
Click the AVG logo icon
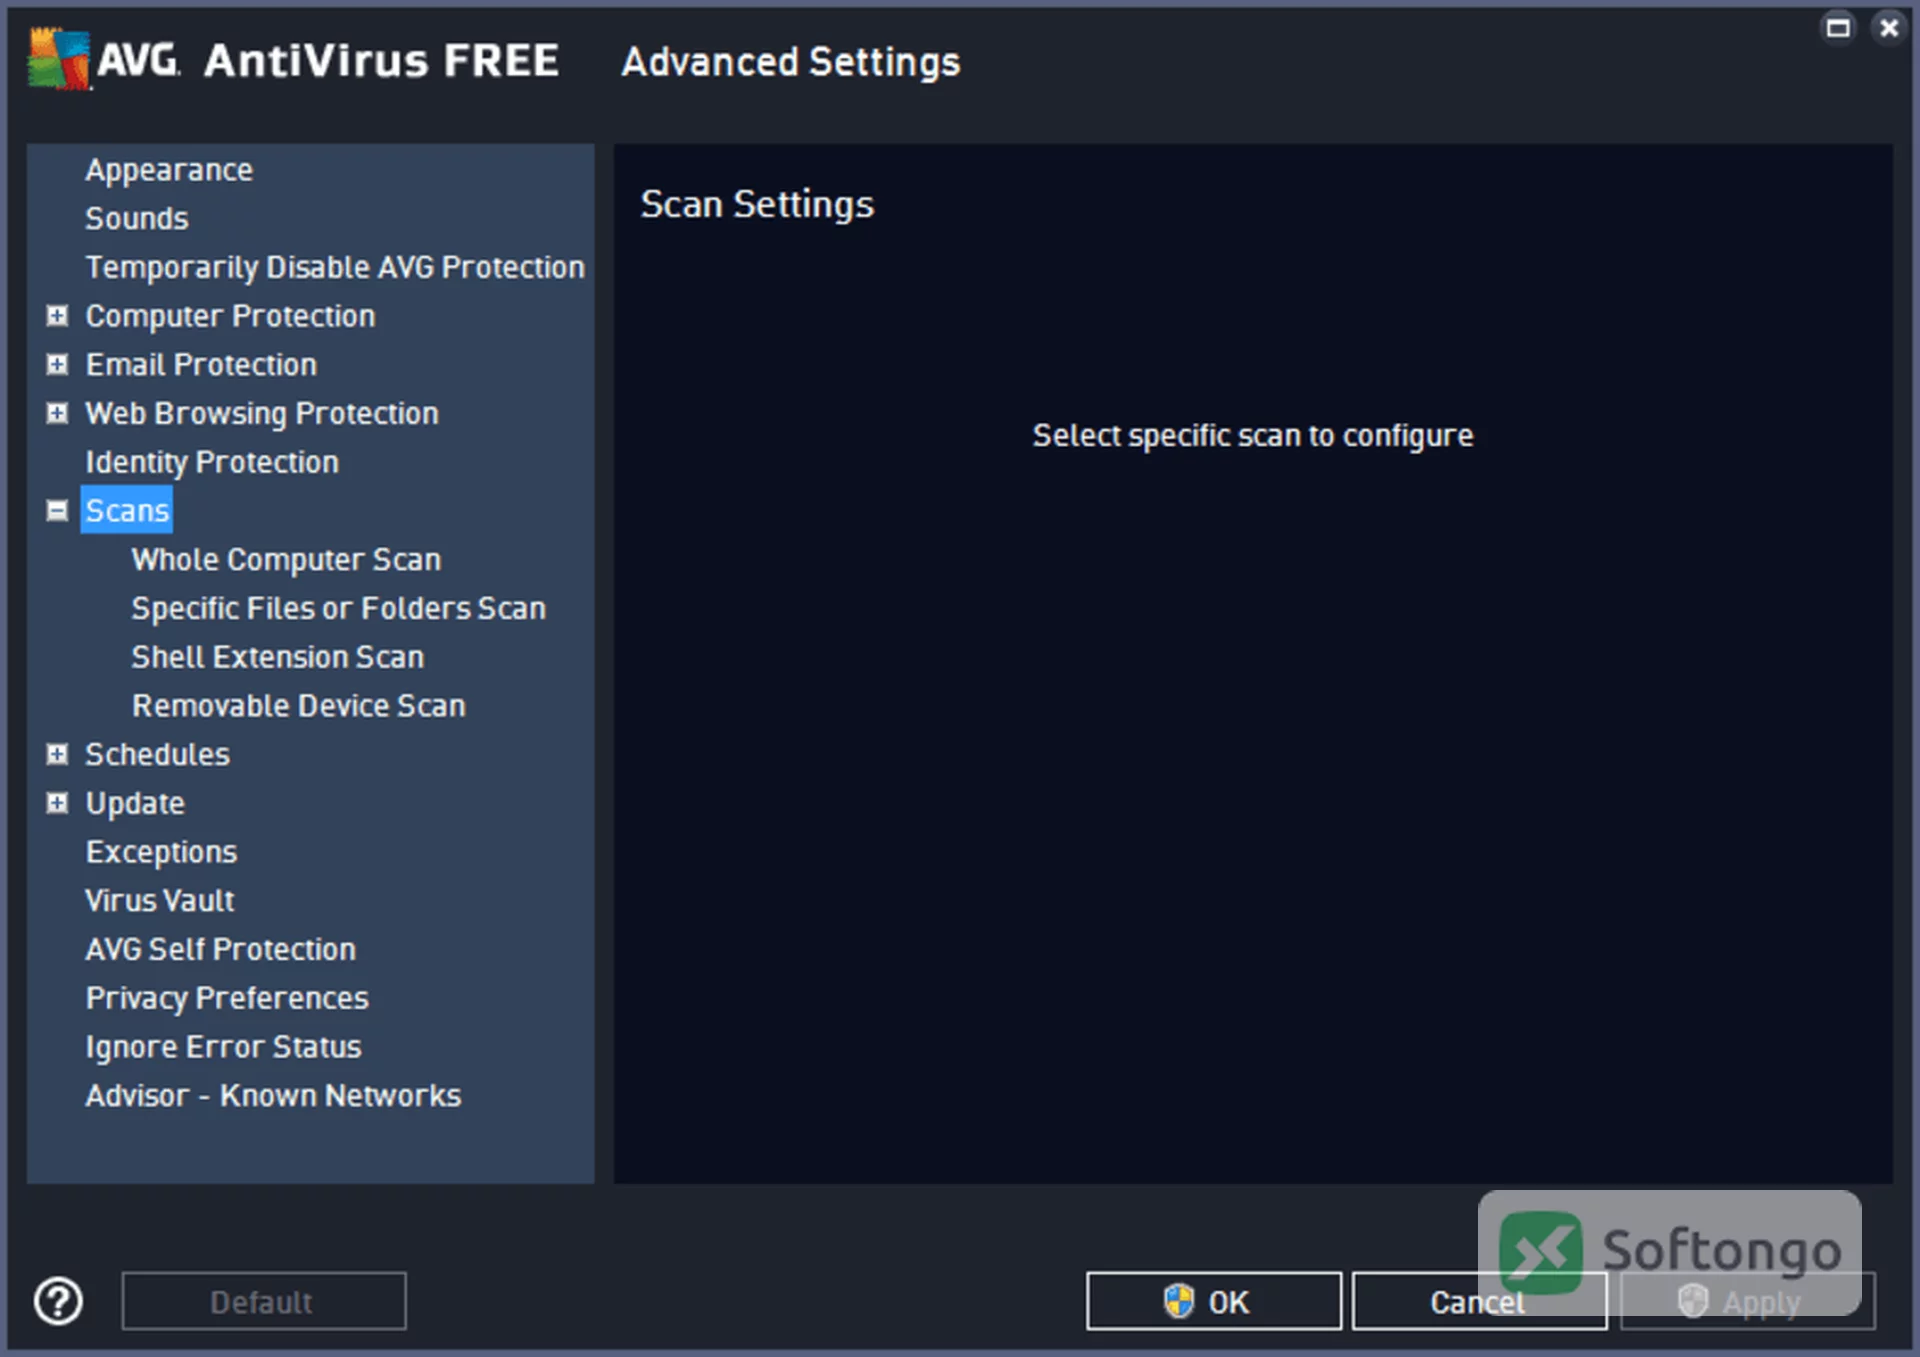coord(59,59)
